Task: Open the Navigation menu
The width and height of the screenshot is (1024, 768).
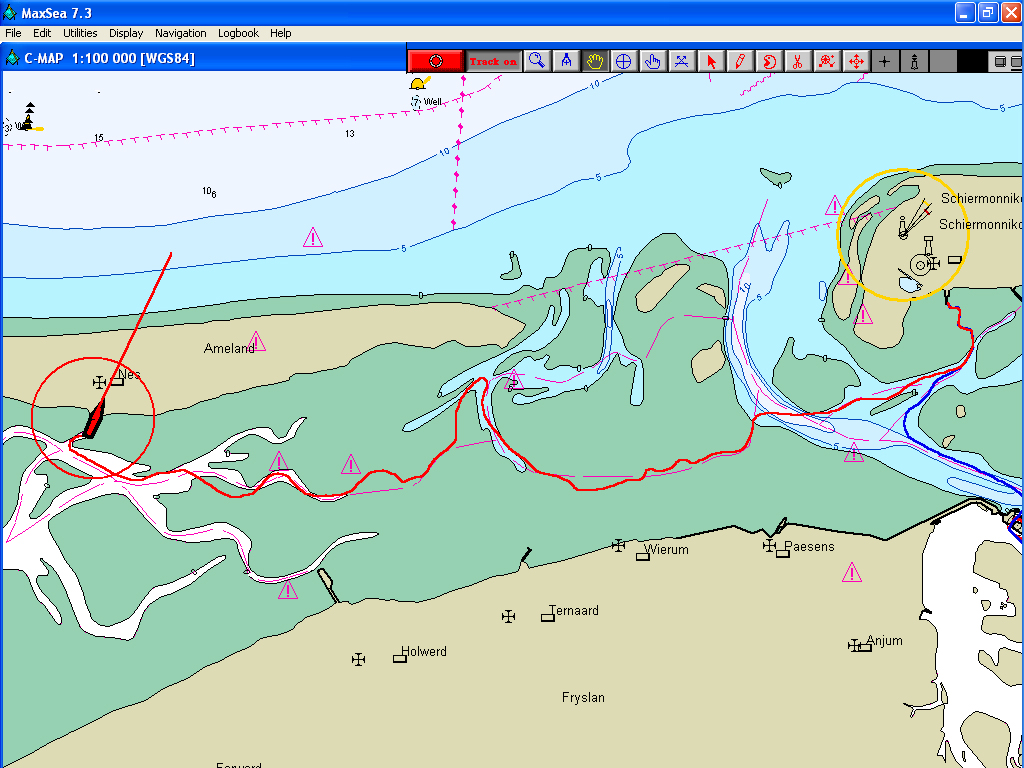Action: [181, 33]
